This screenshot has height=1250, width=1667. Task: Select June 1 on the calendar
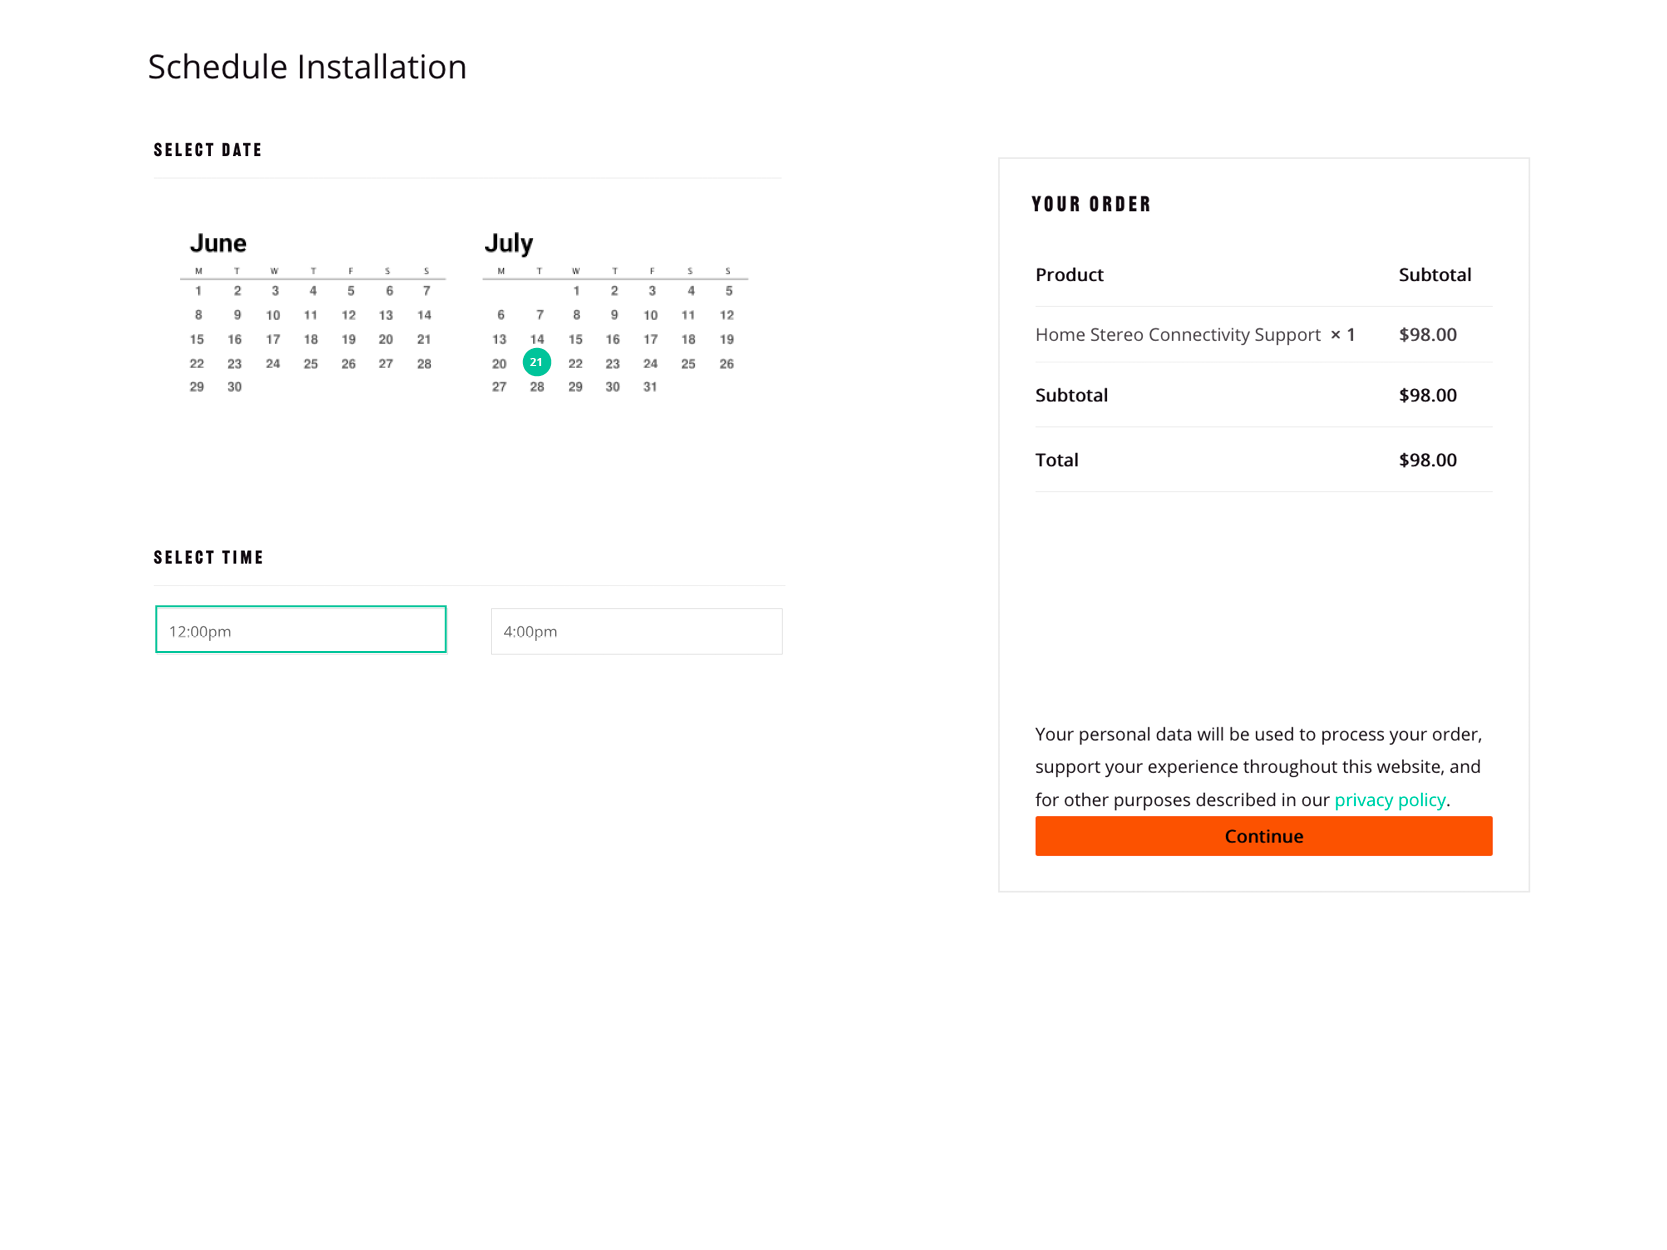(198, 291)
